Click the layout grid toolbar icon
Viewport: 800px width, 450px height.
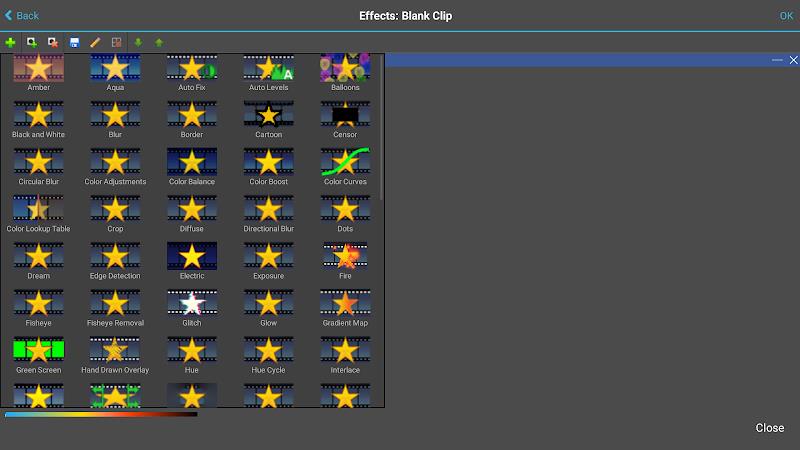pyautogui.click(x=116, y=42)
